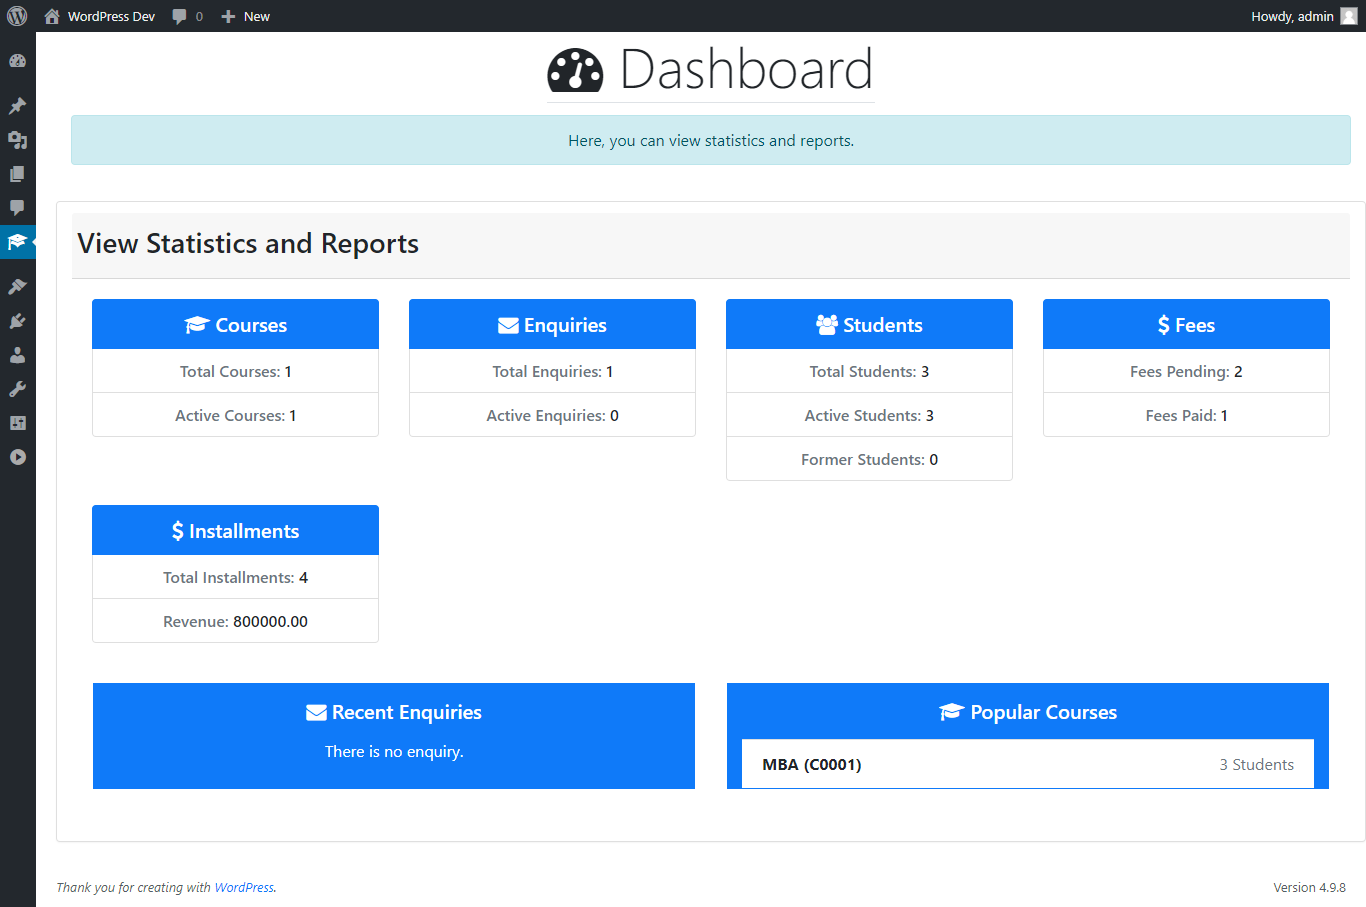The width and height of the screenshot is (1366, 907).
Task: Collapse the admin sidebar menu
Action: [x=17, y=457]
